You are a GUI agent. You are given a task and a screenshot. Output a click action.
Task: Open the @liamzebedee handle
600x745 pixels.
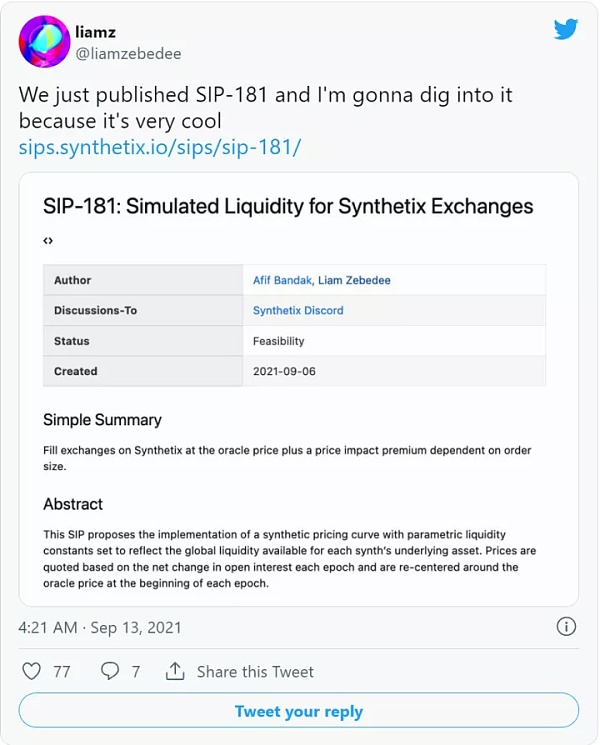tap(128, 53)
